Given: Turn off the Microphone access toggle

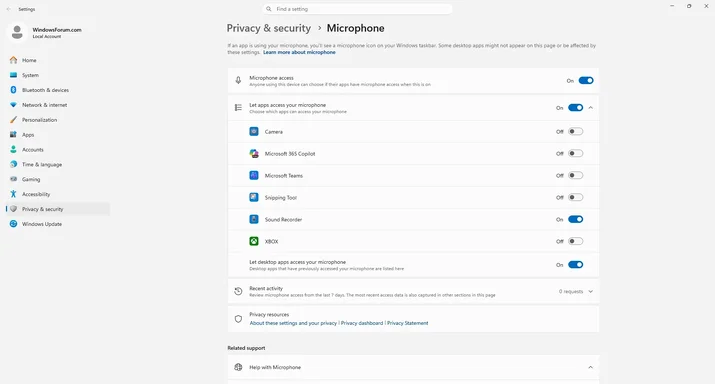Looking at the screenshot, I should [x=586, y=80].
